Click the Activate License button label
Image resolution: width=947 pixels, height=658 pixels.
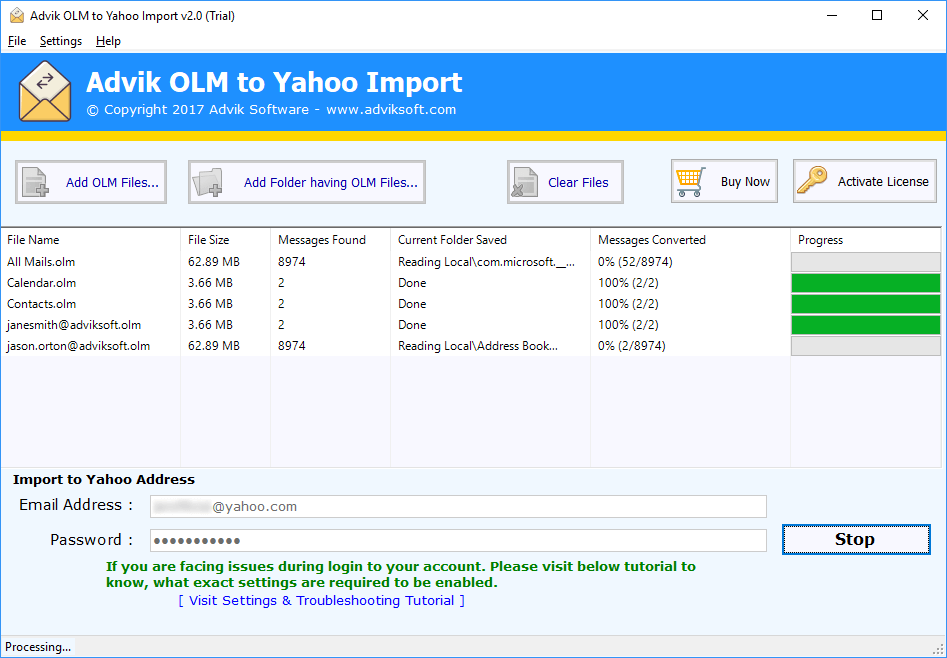(883, 181)
